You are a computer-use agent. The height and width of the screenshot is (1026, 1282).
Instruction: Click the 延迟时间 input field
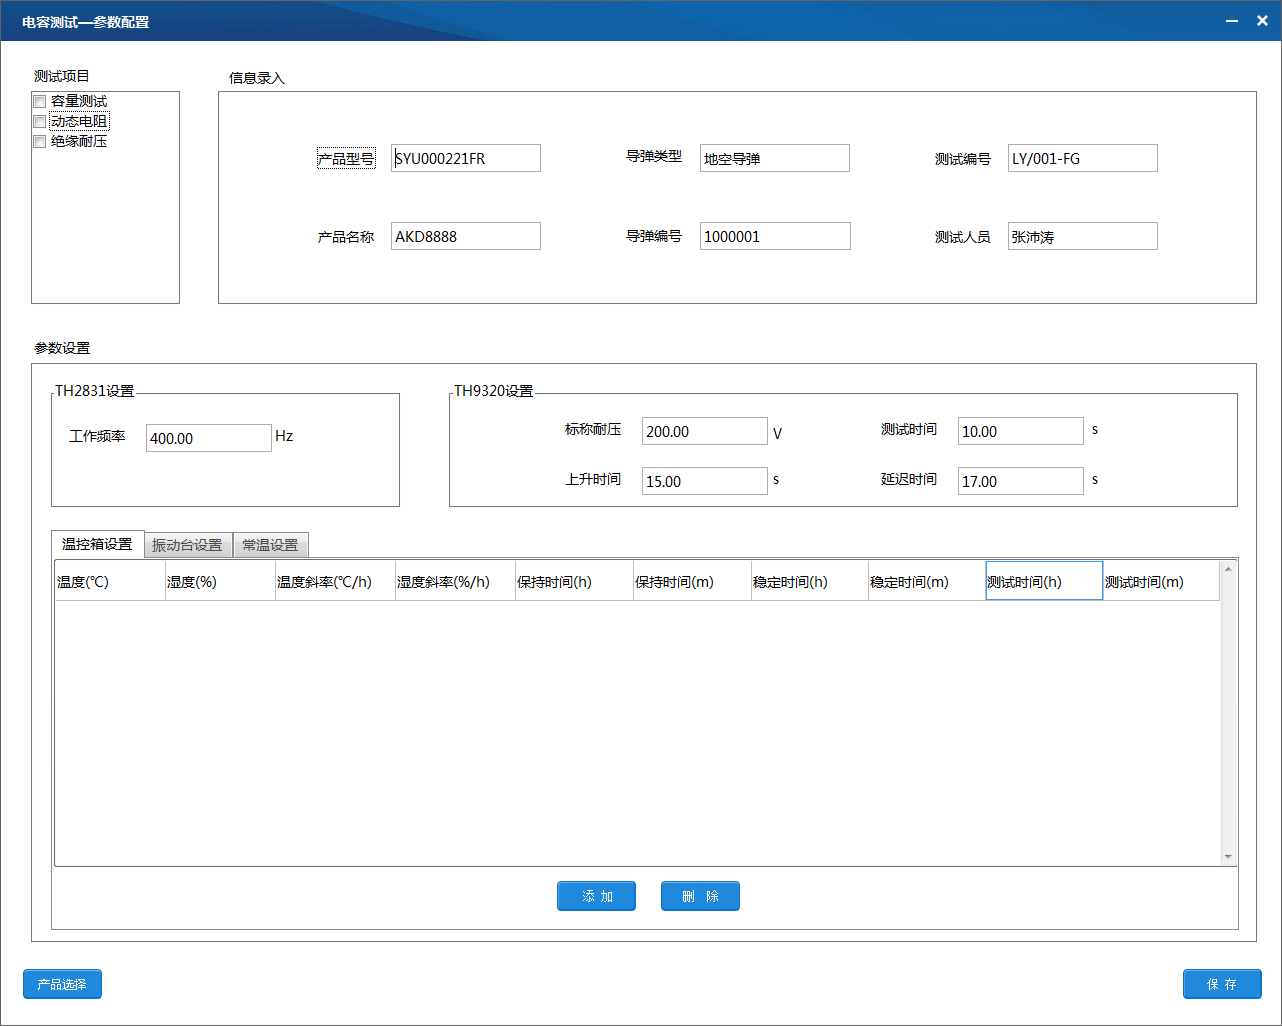1020,481
